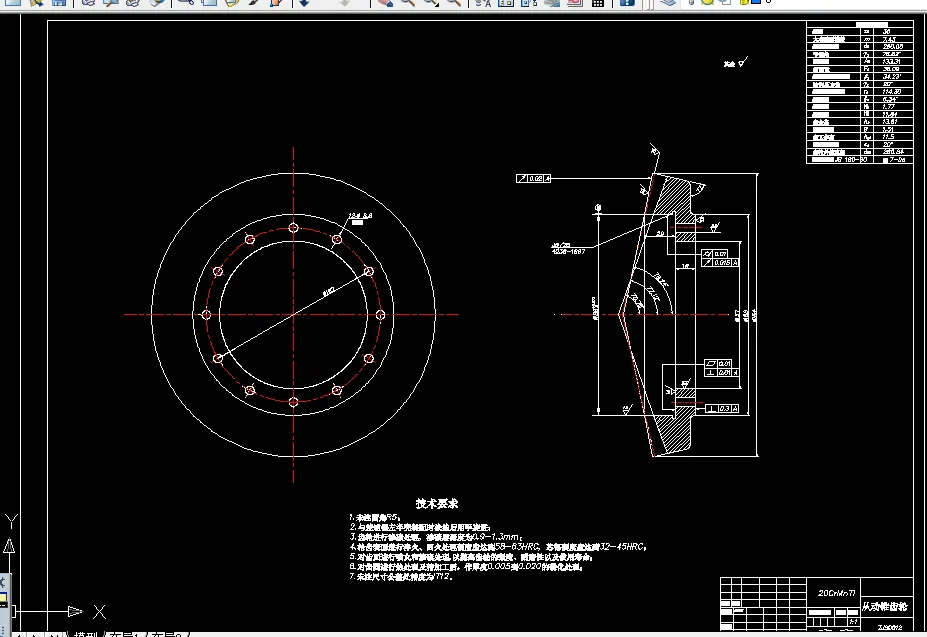Select the 20 dimension in section view
This screenshot has width=927, height=637.
pos(660,234)
